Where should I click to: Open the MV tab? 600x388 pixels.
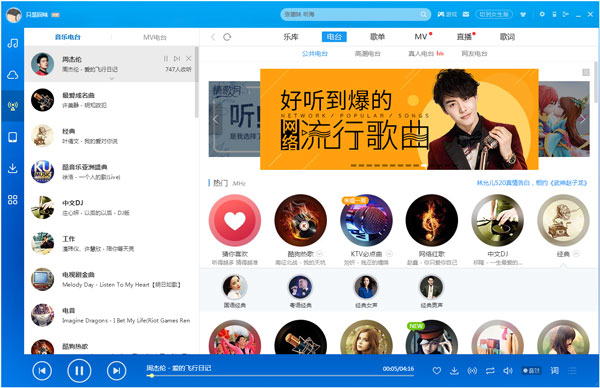click(x=421, y=37)
